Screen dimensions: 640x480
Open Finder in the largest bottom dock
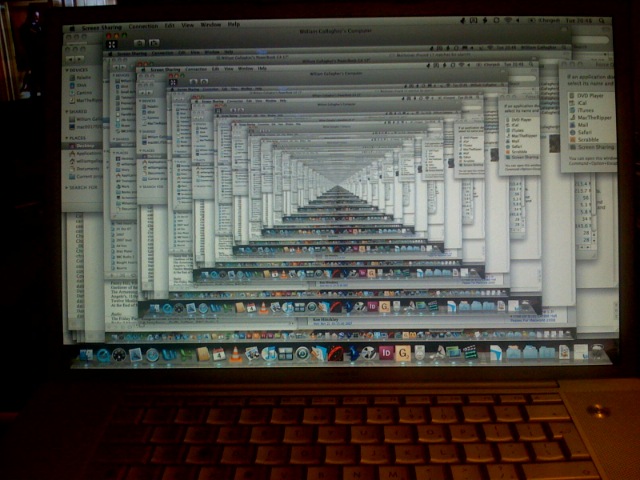click(x=86, y=354)
